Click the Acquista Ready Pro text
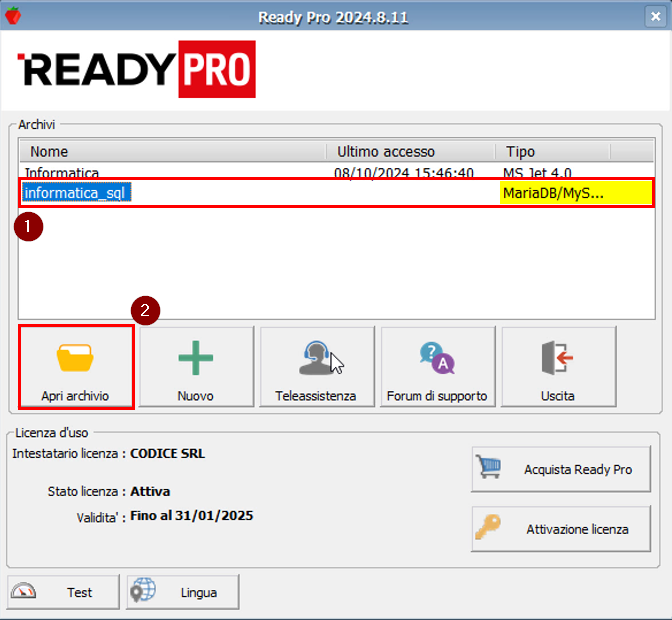 click(x=578, y=470)
